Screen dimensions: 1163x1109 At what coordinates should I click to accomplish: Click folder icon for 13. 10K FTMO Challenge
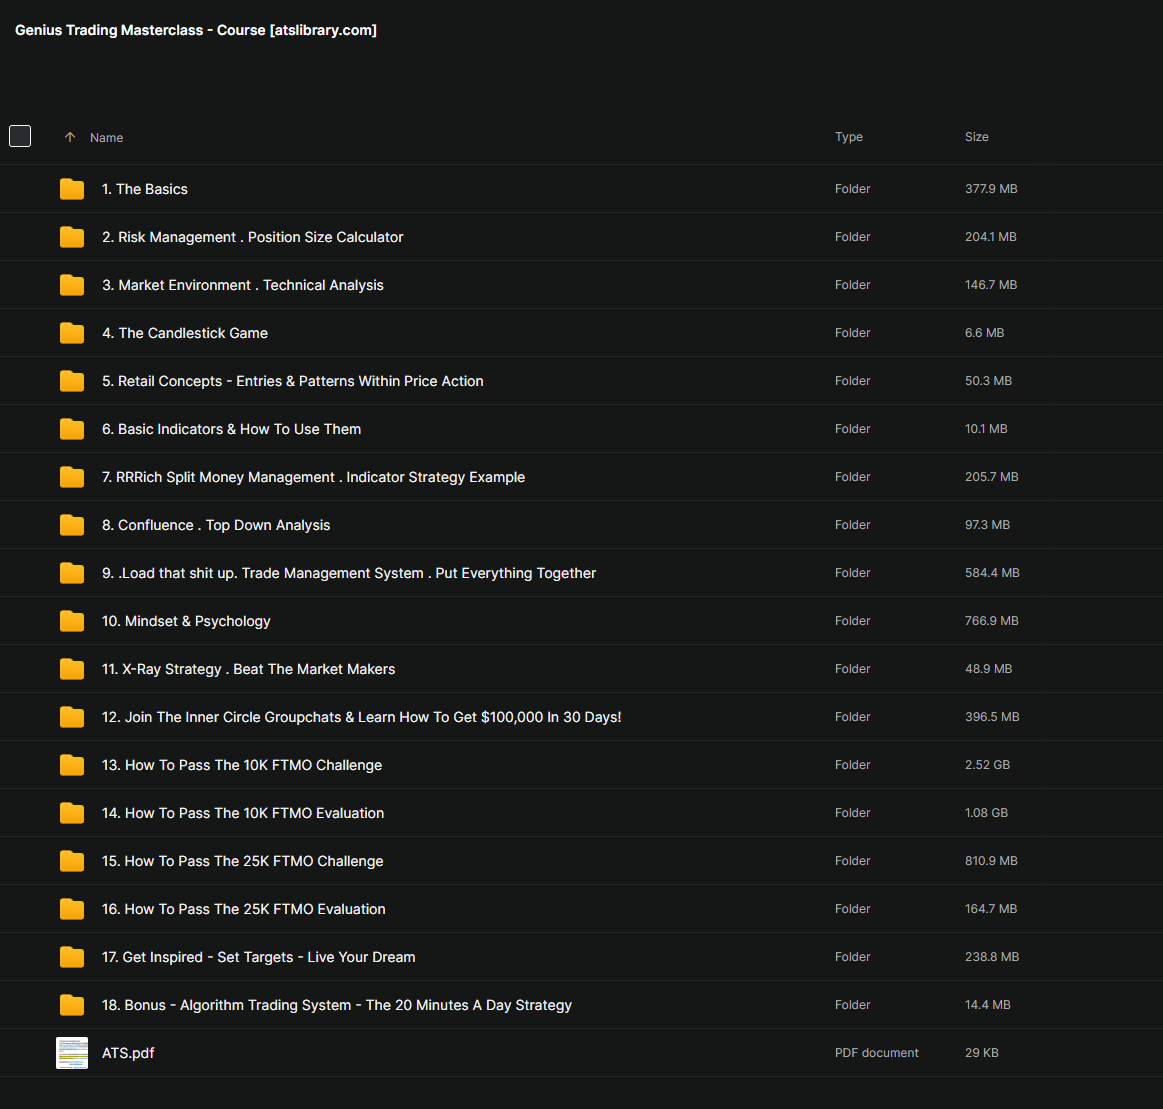click(72, 765)
